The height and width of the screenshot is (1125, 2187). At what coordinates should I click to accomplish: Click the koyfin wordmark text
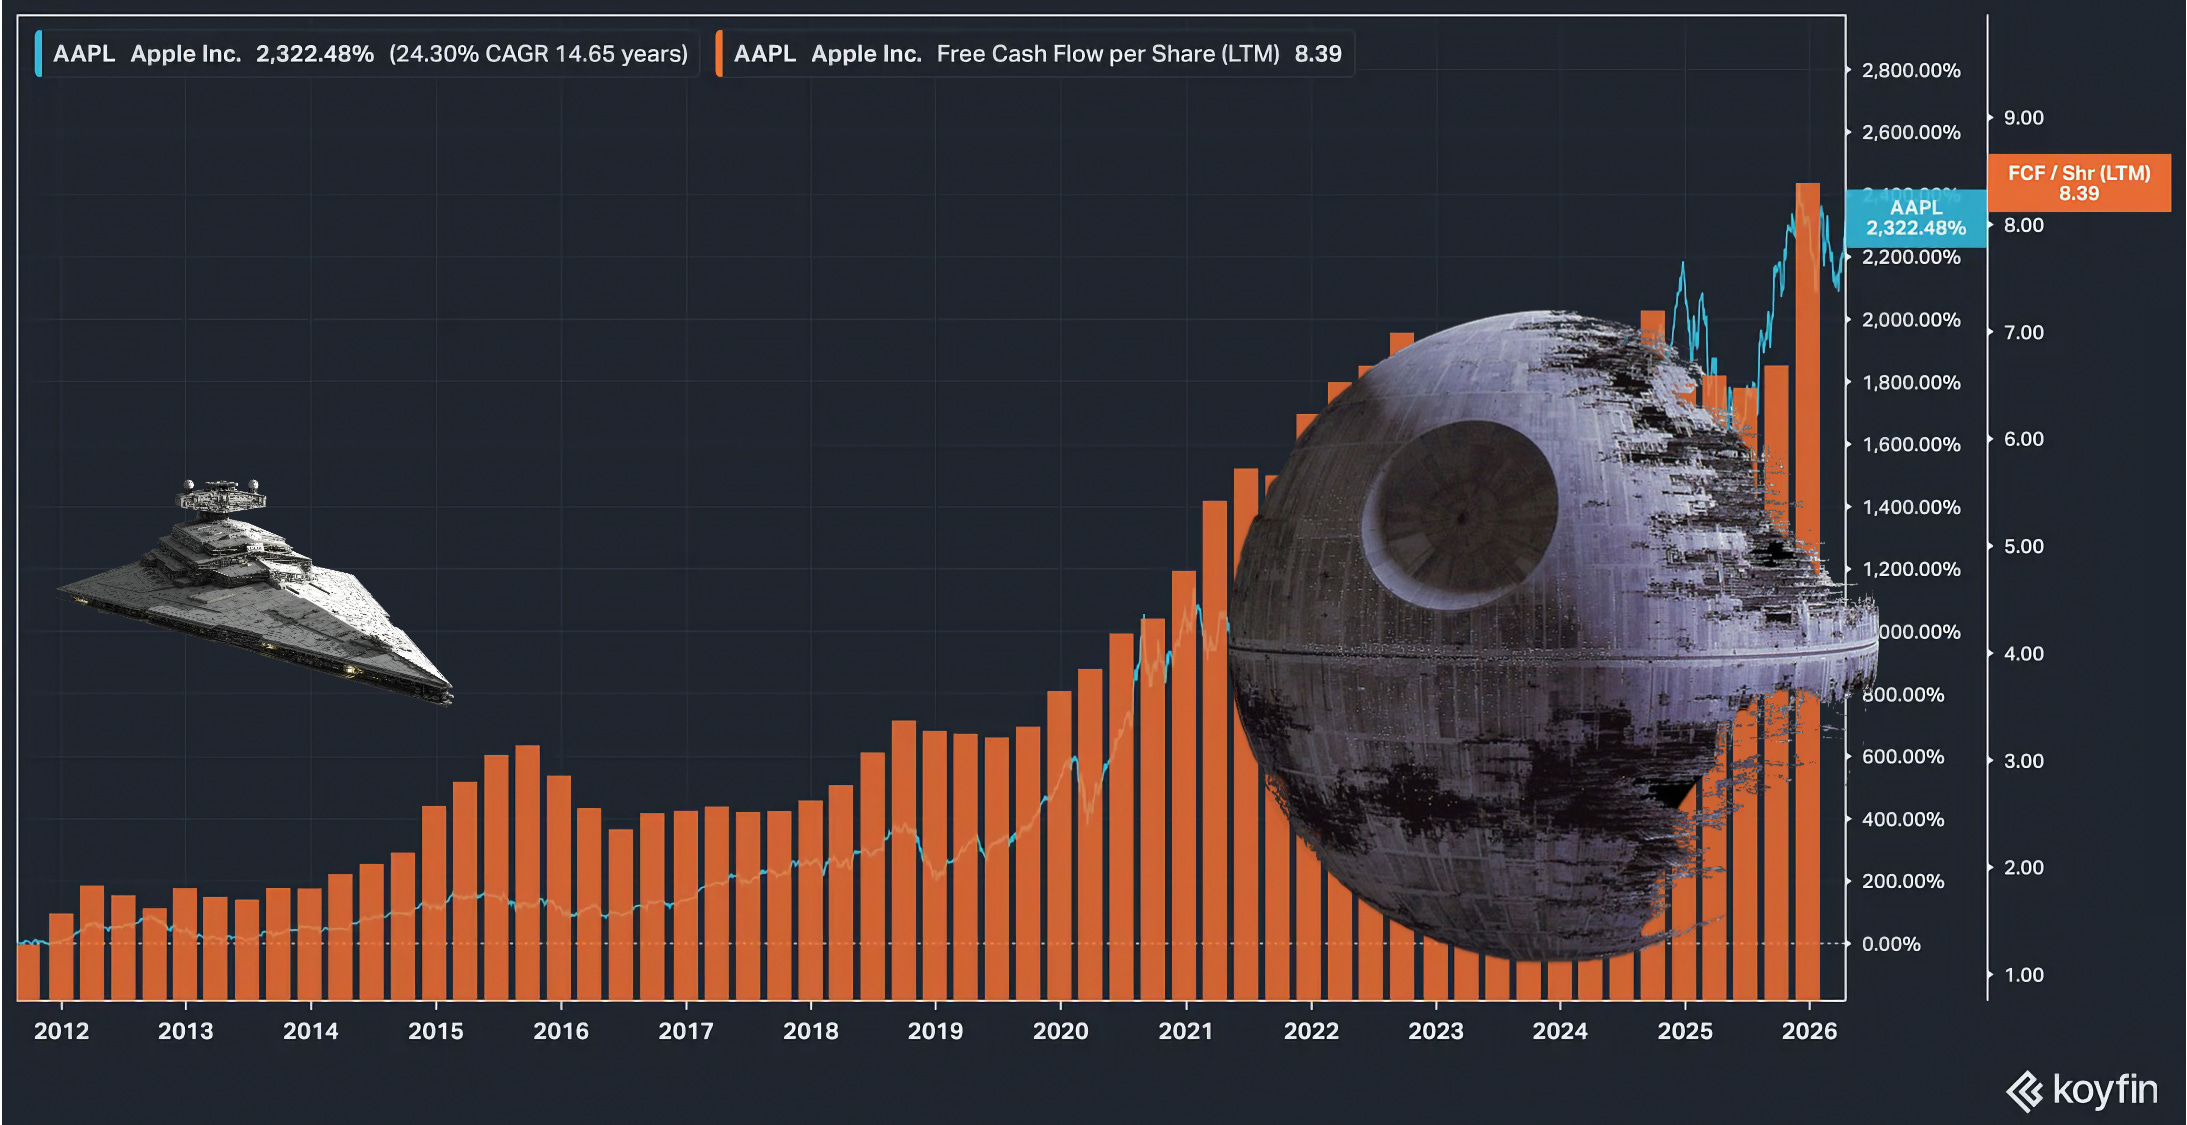click(x=2104, y=1090)
